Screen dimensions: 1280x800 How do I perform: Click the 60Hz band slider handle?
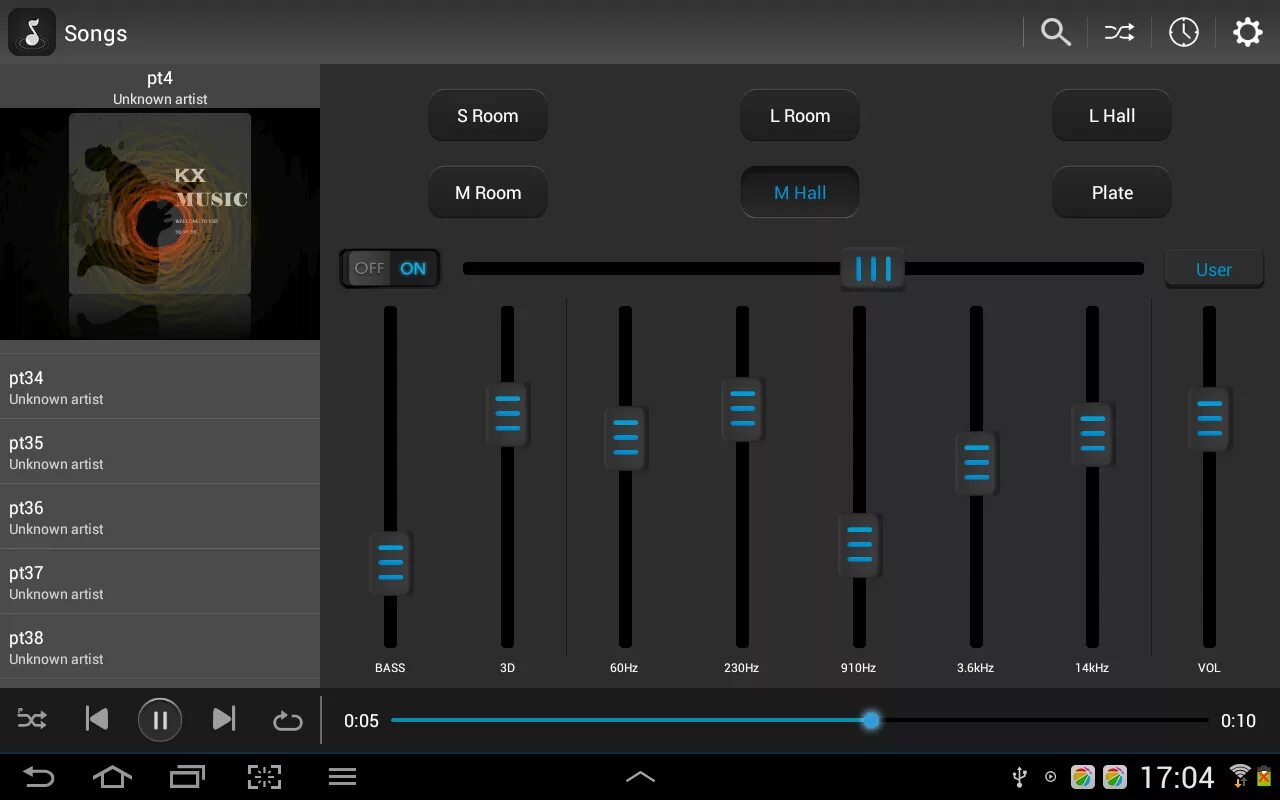click(x=626, y=438)
